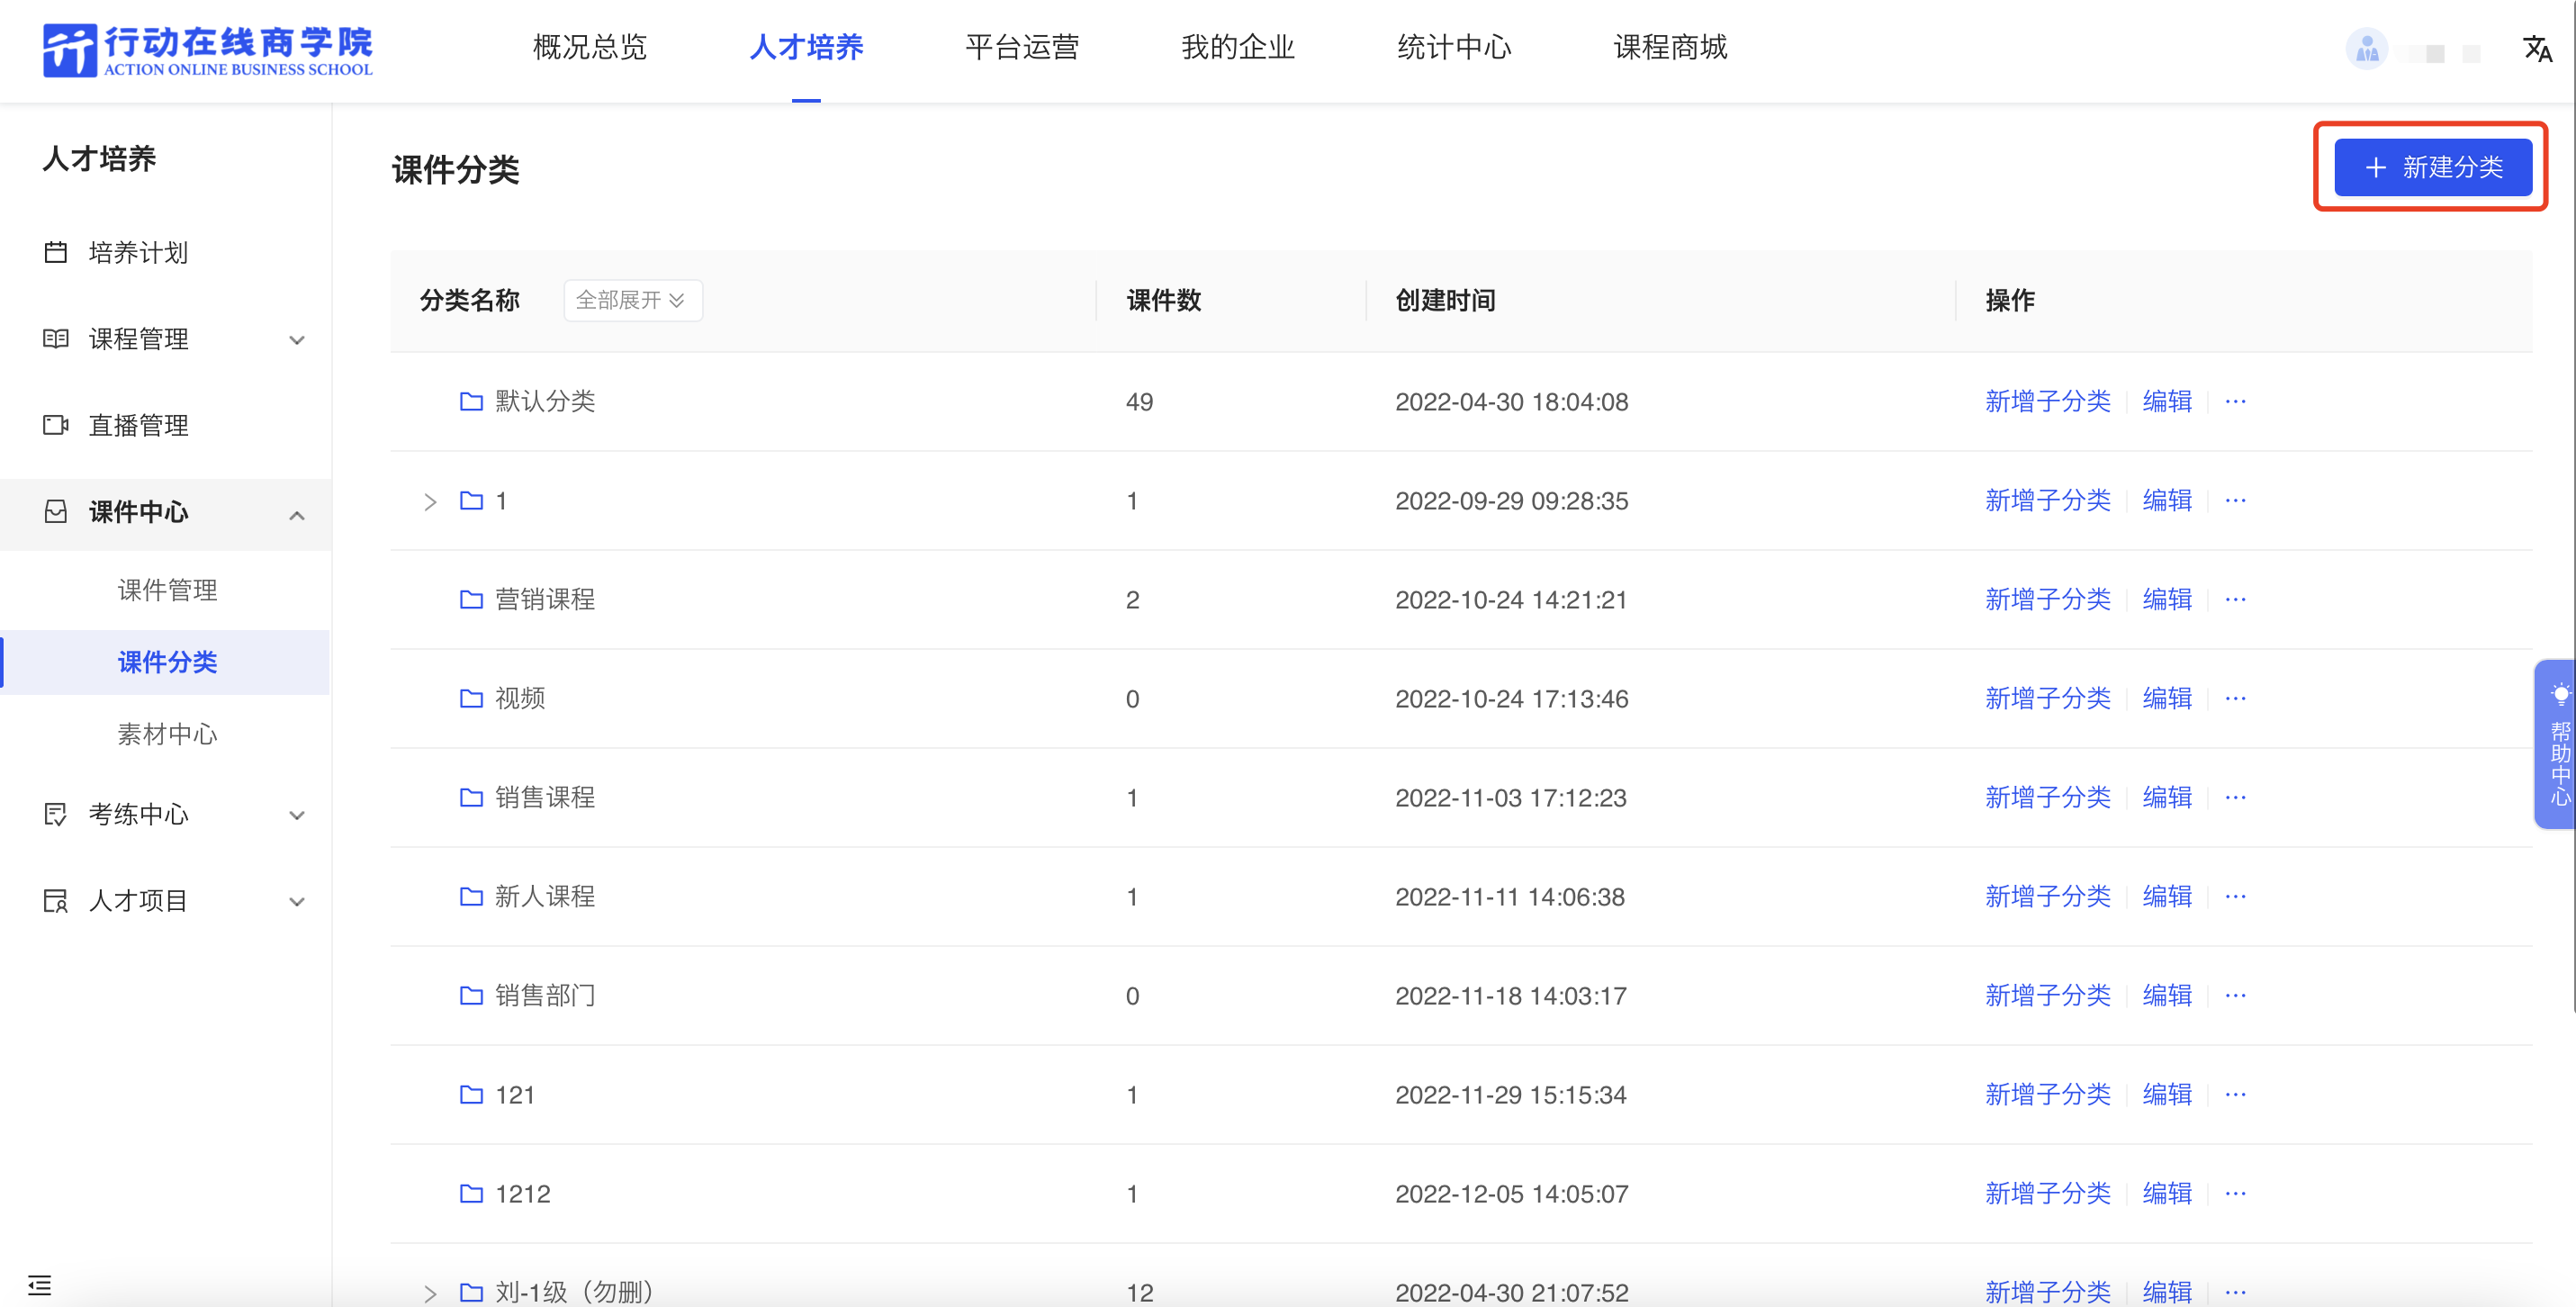Image resolution: width=2576 pixels, height=1307 pixels.
Task: Open more actions for 视频 row
Action: pyautogui.click(x=2235, y=698)
